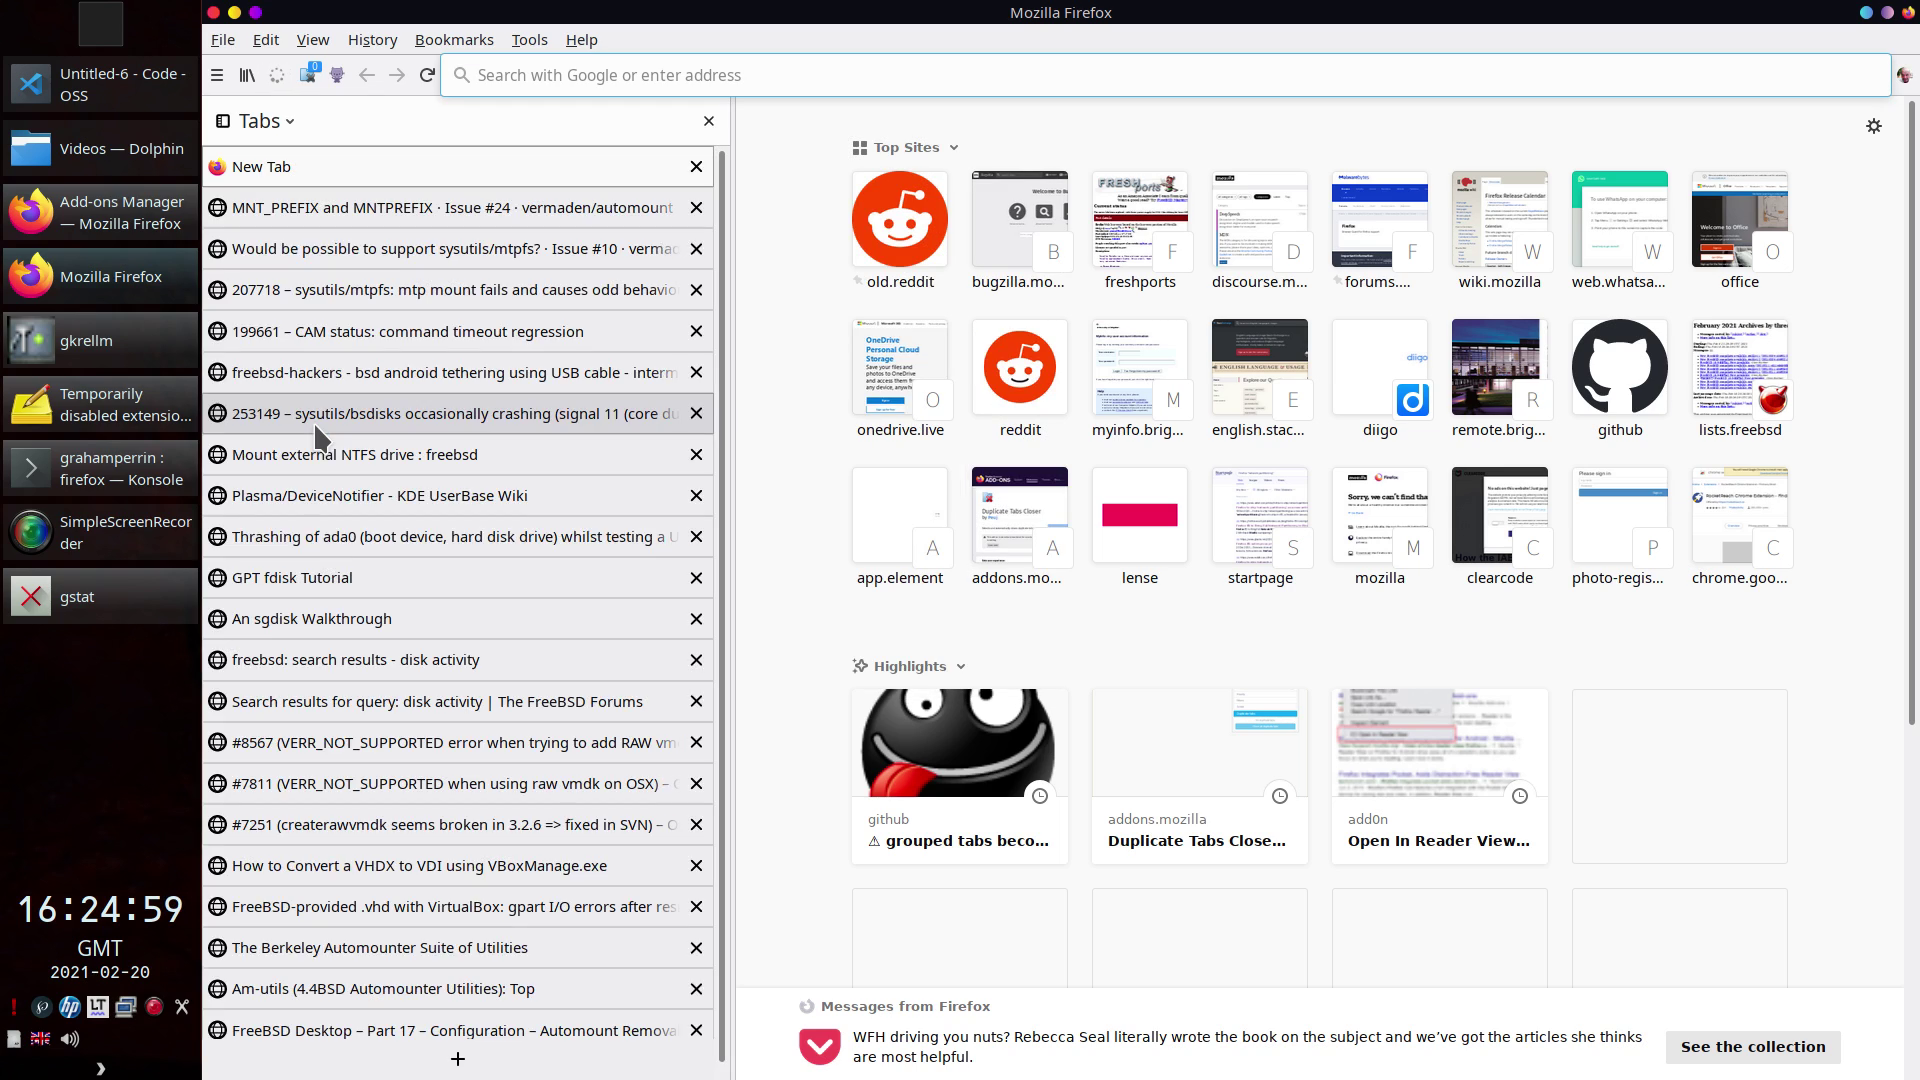Image resolution: width=1920 pixels, height=1080 pixels.
Task: Open LanguageTool tray icon
Action: (97, 1007)
